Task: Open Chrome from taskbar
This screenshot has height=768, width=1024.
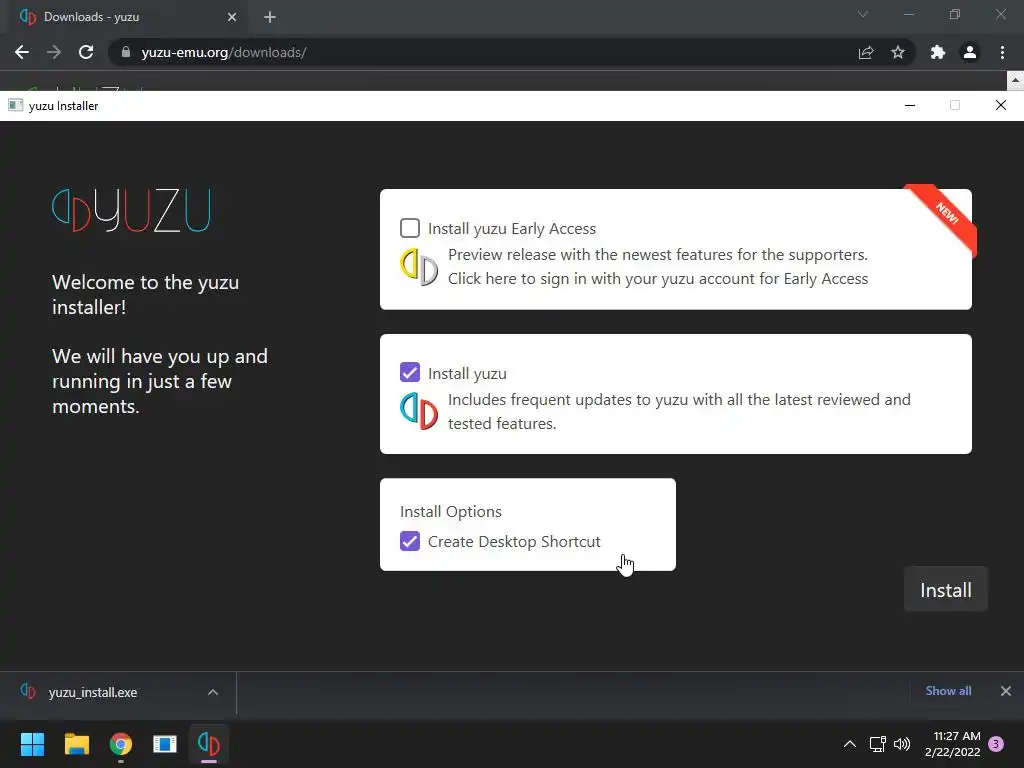Action: [x=121, y=744]
